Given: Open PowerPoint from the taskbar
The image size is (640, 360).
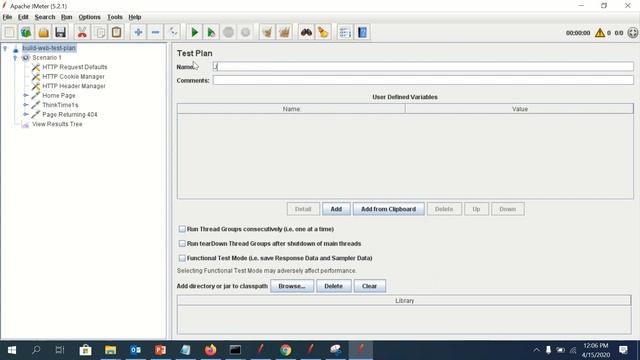Looking at the screenshot, I should (160, 350).
